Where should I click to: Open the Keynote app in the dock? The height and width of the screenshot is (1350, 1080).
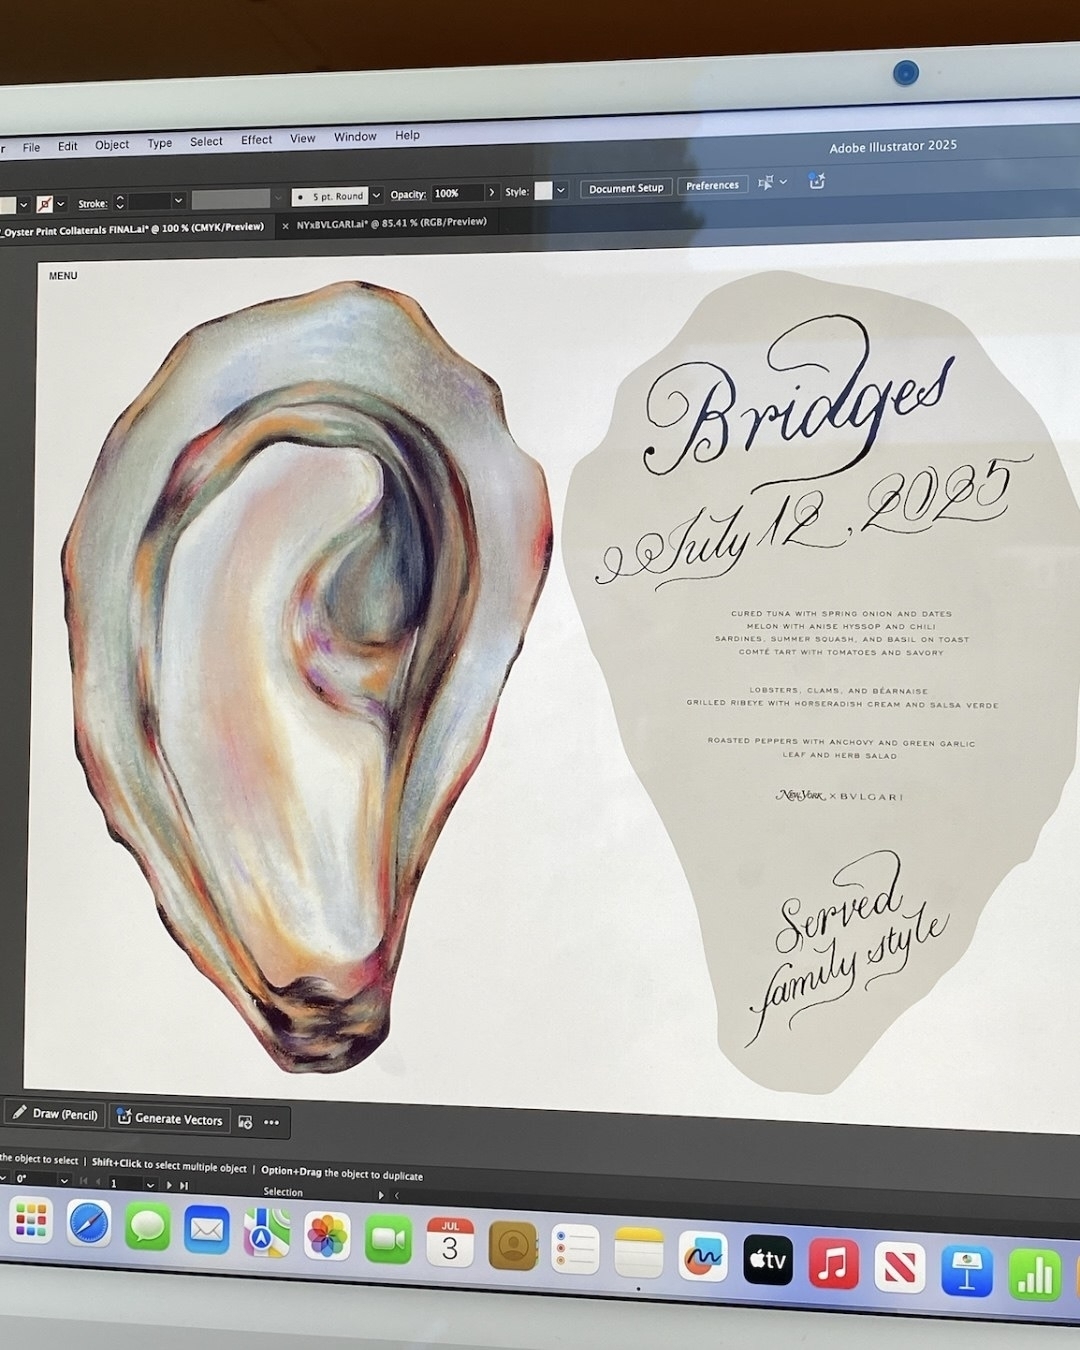pos(966,1271)
